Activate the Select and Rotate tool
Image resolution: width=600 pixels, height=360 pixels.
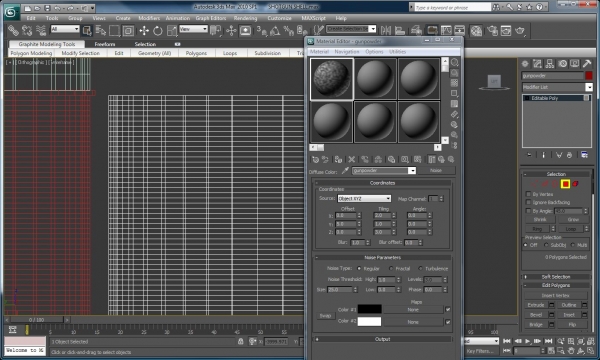point(158,31)
